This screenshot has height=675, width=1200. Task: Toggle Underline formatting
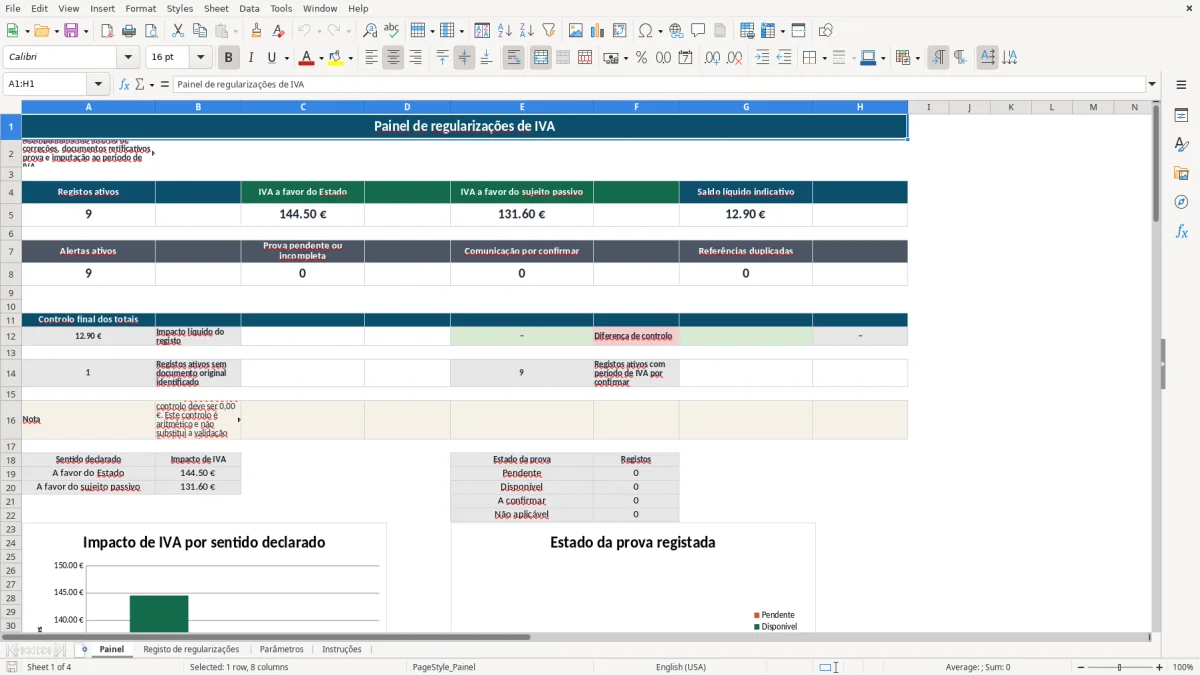[x=272, y=58]
